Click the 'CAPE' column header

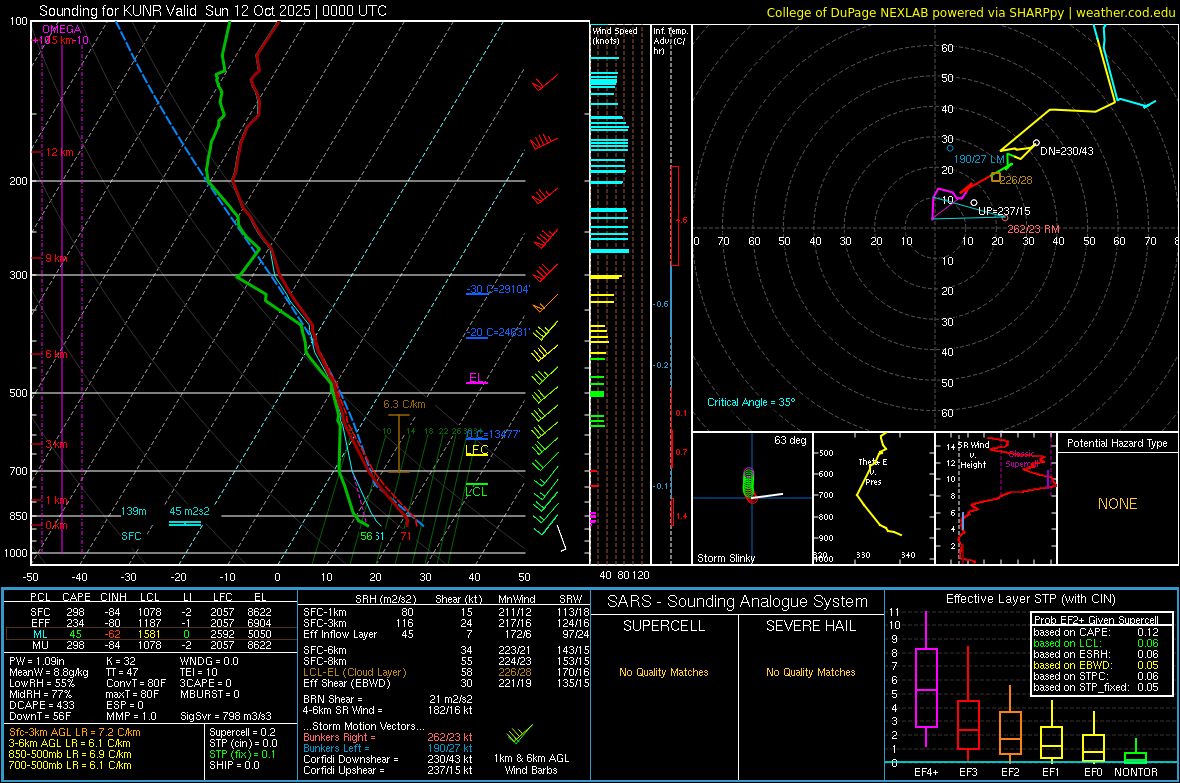tap(76, 597)
